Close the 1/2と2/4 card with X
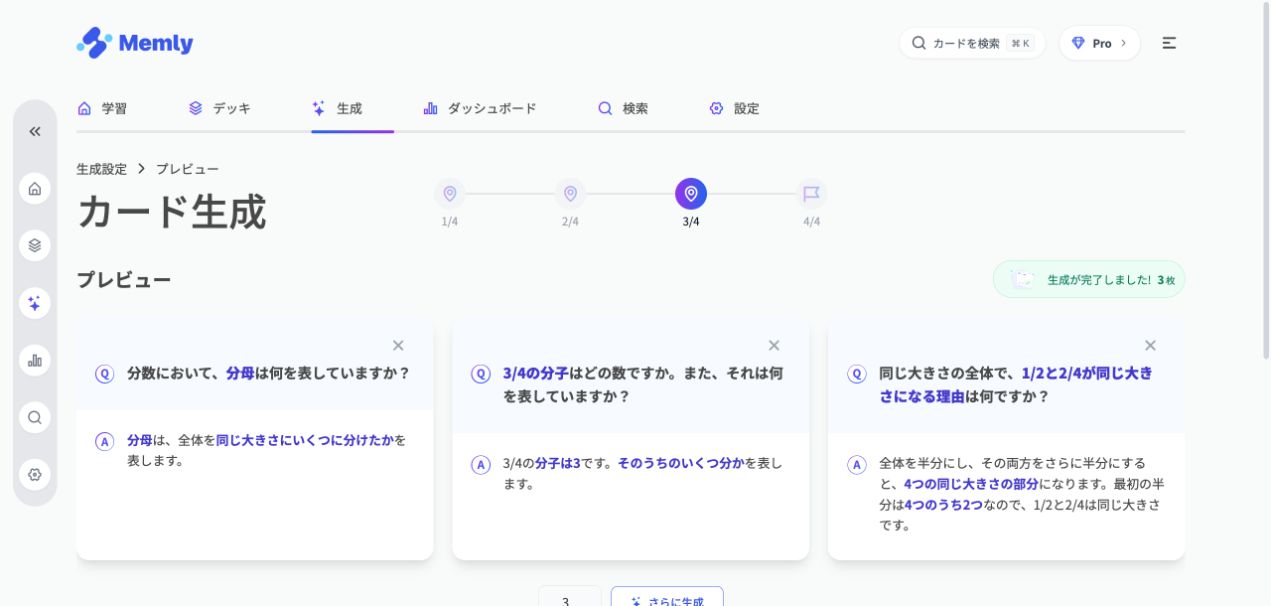This screenshot has width=1271, height=606. click(x=1150, y=345)
